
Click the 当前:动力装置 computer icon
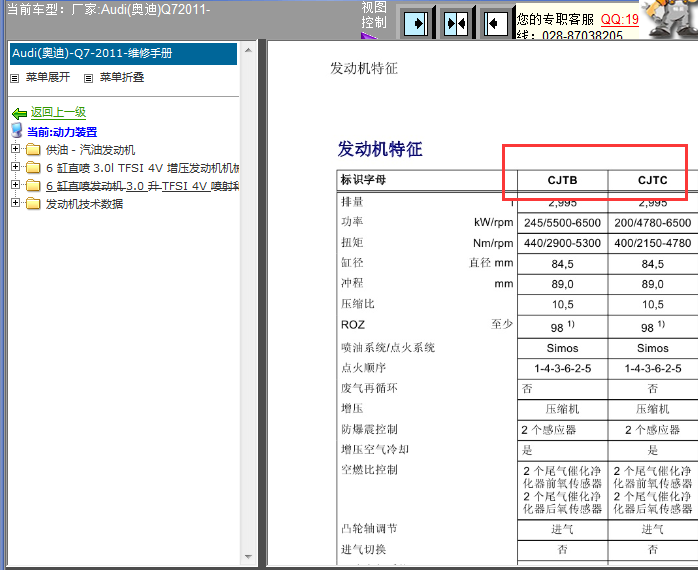(x=17, y=131)
